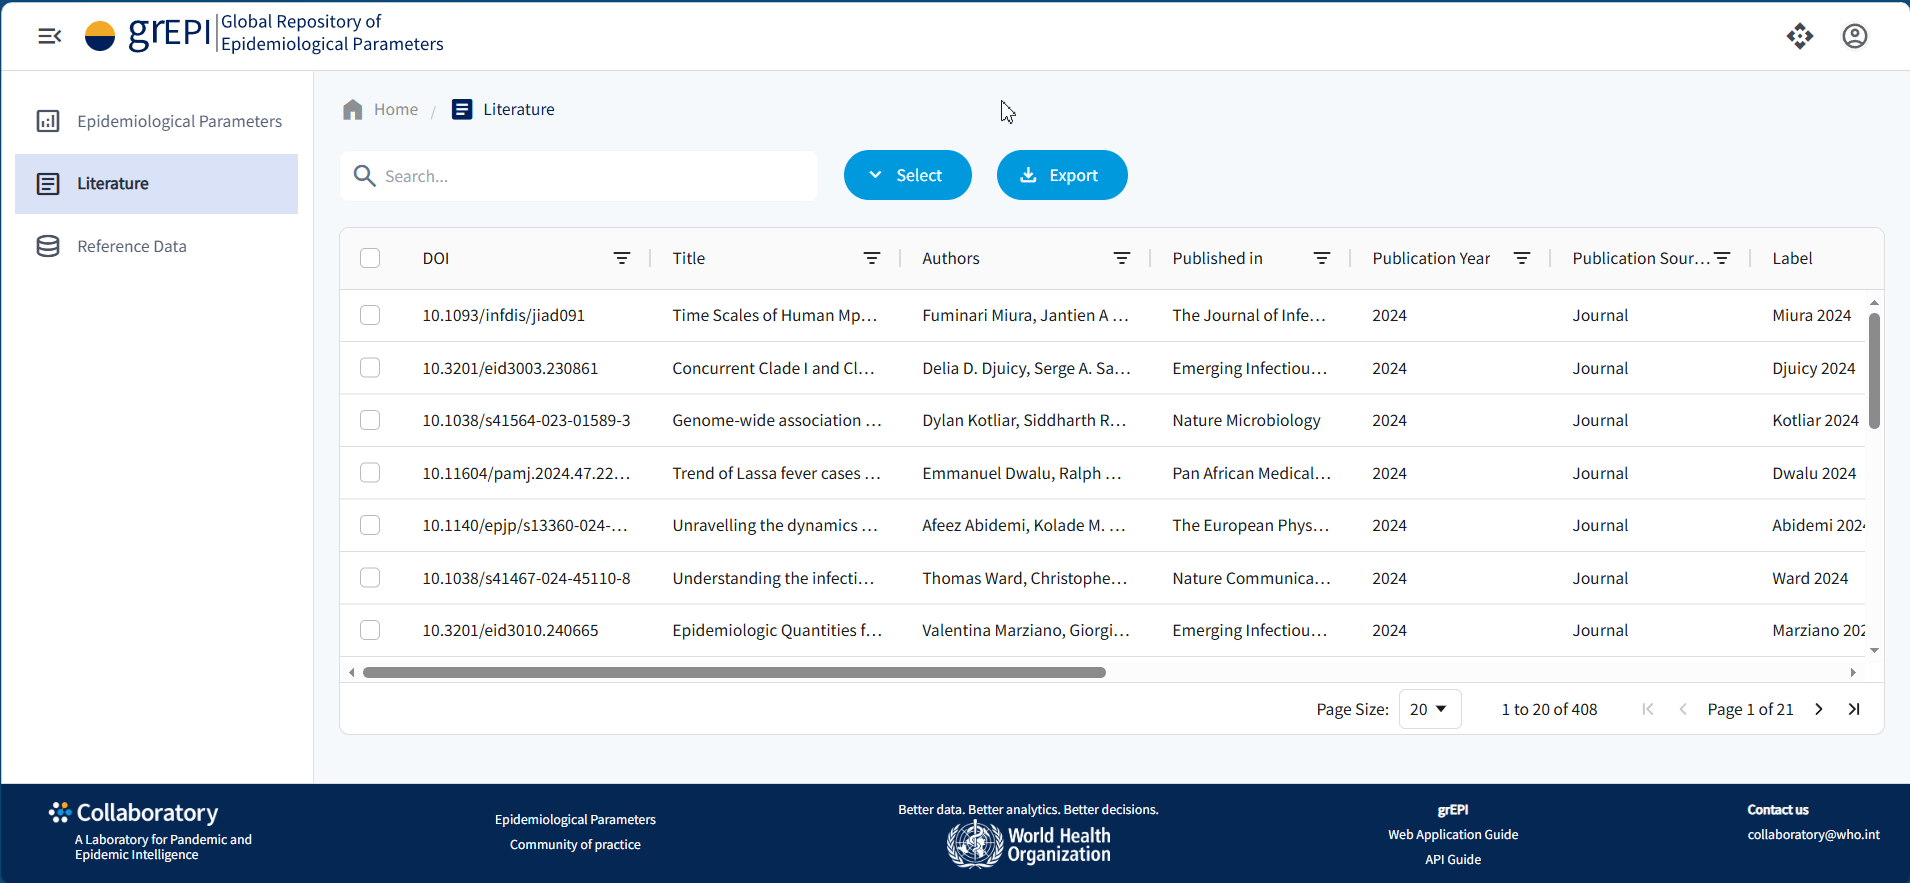Click Dwalu 2024 label cell

click(1814, 473)
